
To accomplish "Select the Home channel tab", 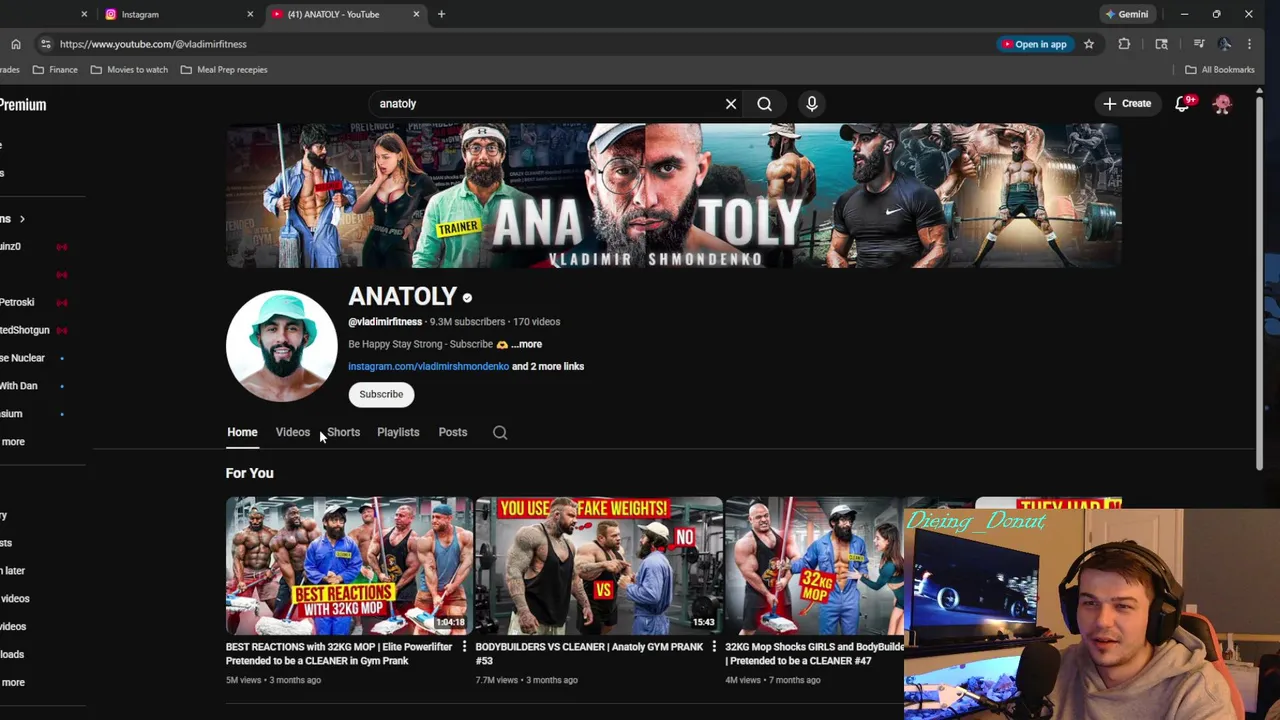I will [242, 432].
